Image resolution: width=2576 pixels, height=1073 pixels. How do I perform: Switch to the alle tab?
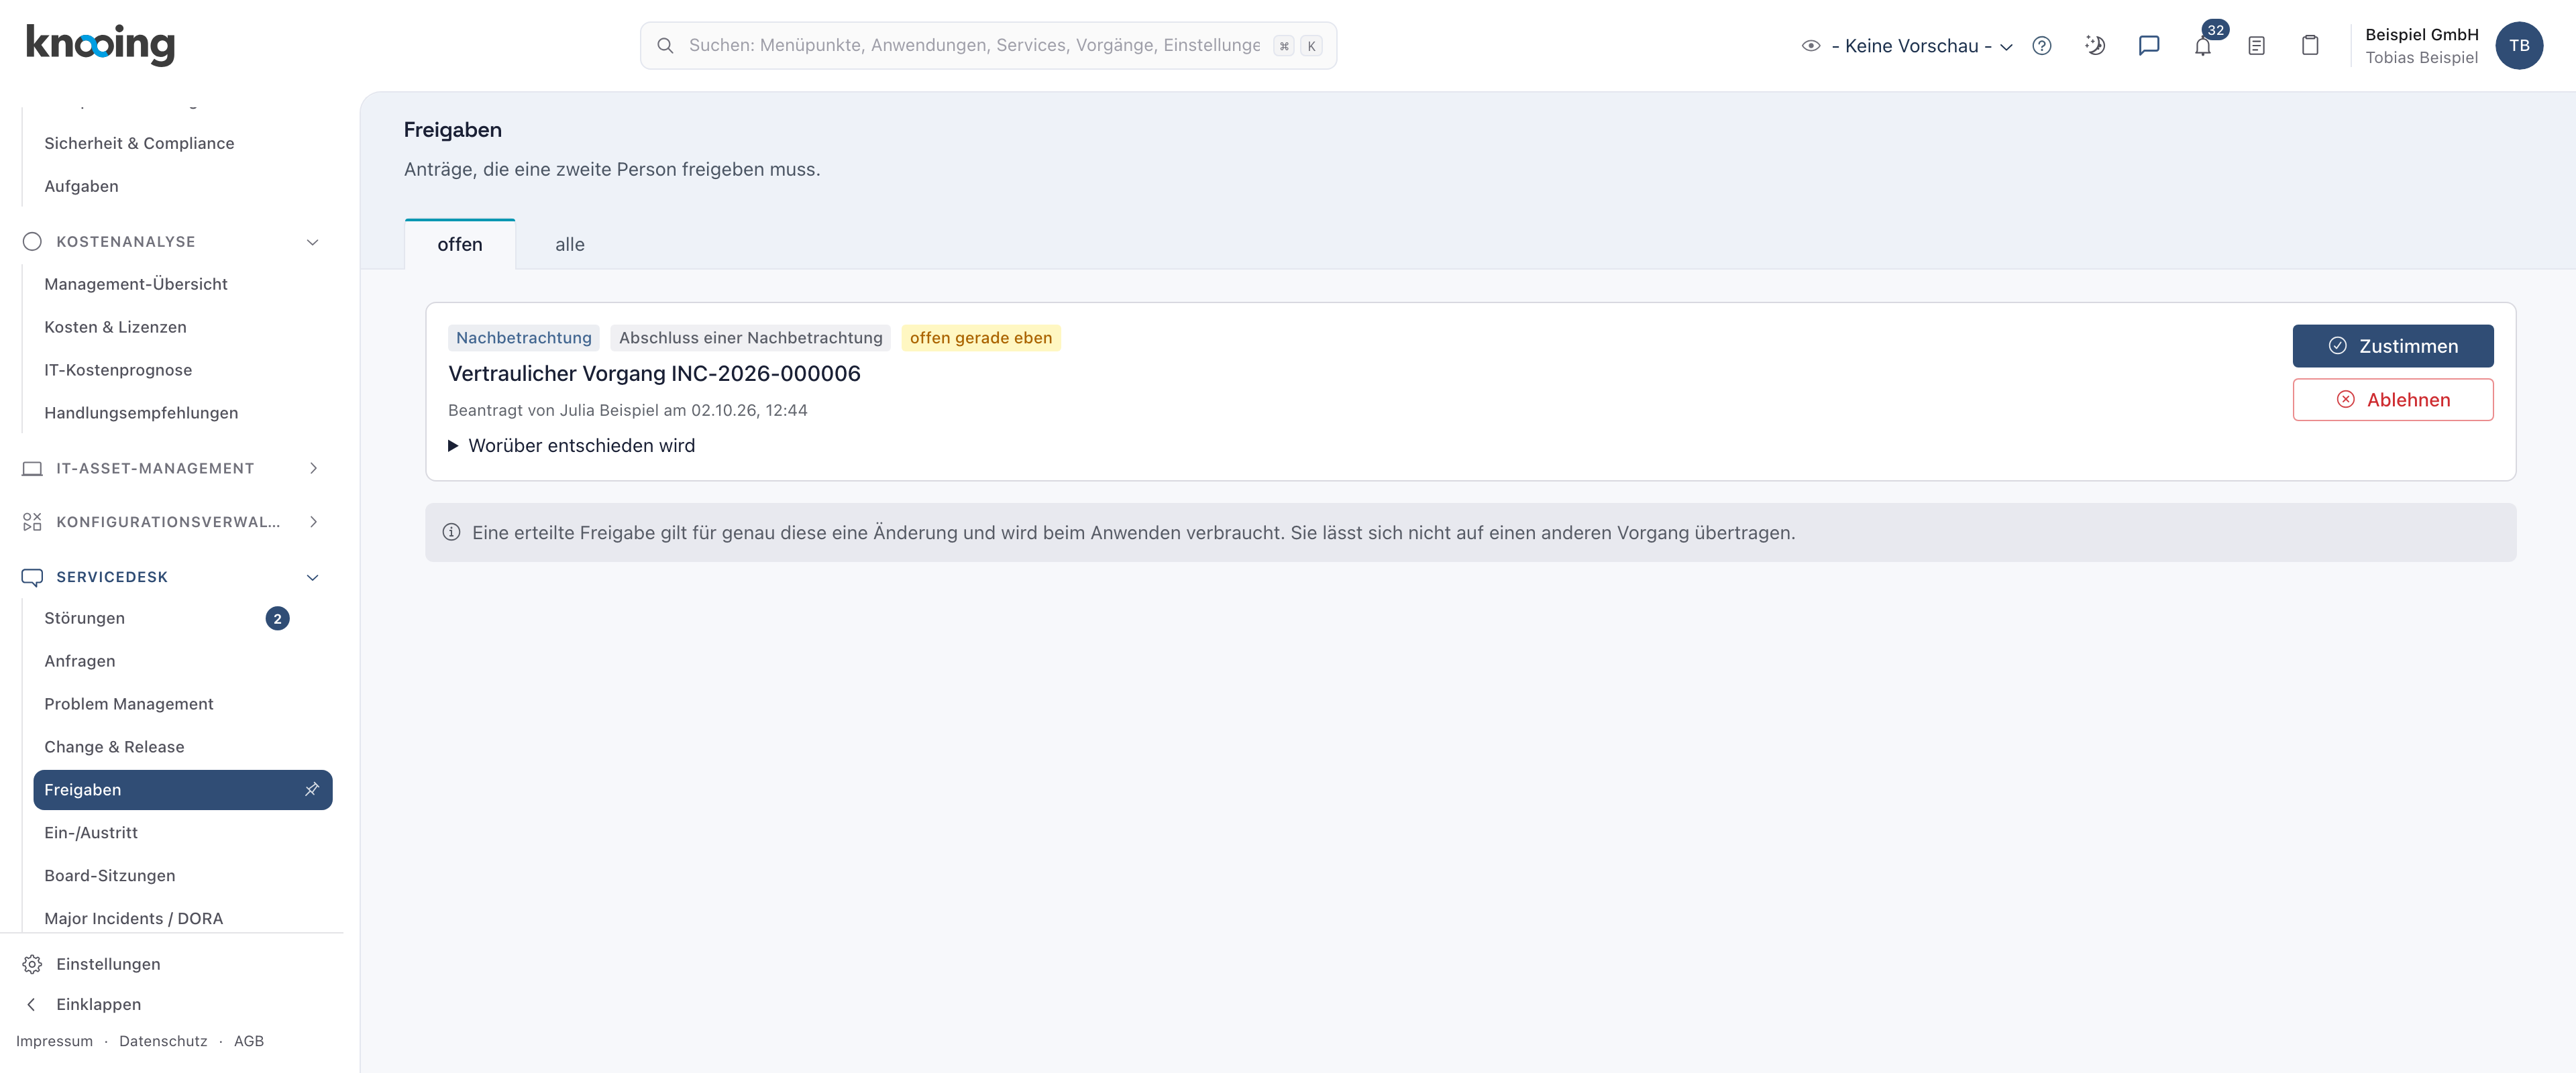tap(570, 244)
